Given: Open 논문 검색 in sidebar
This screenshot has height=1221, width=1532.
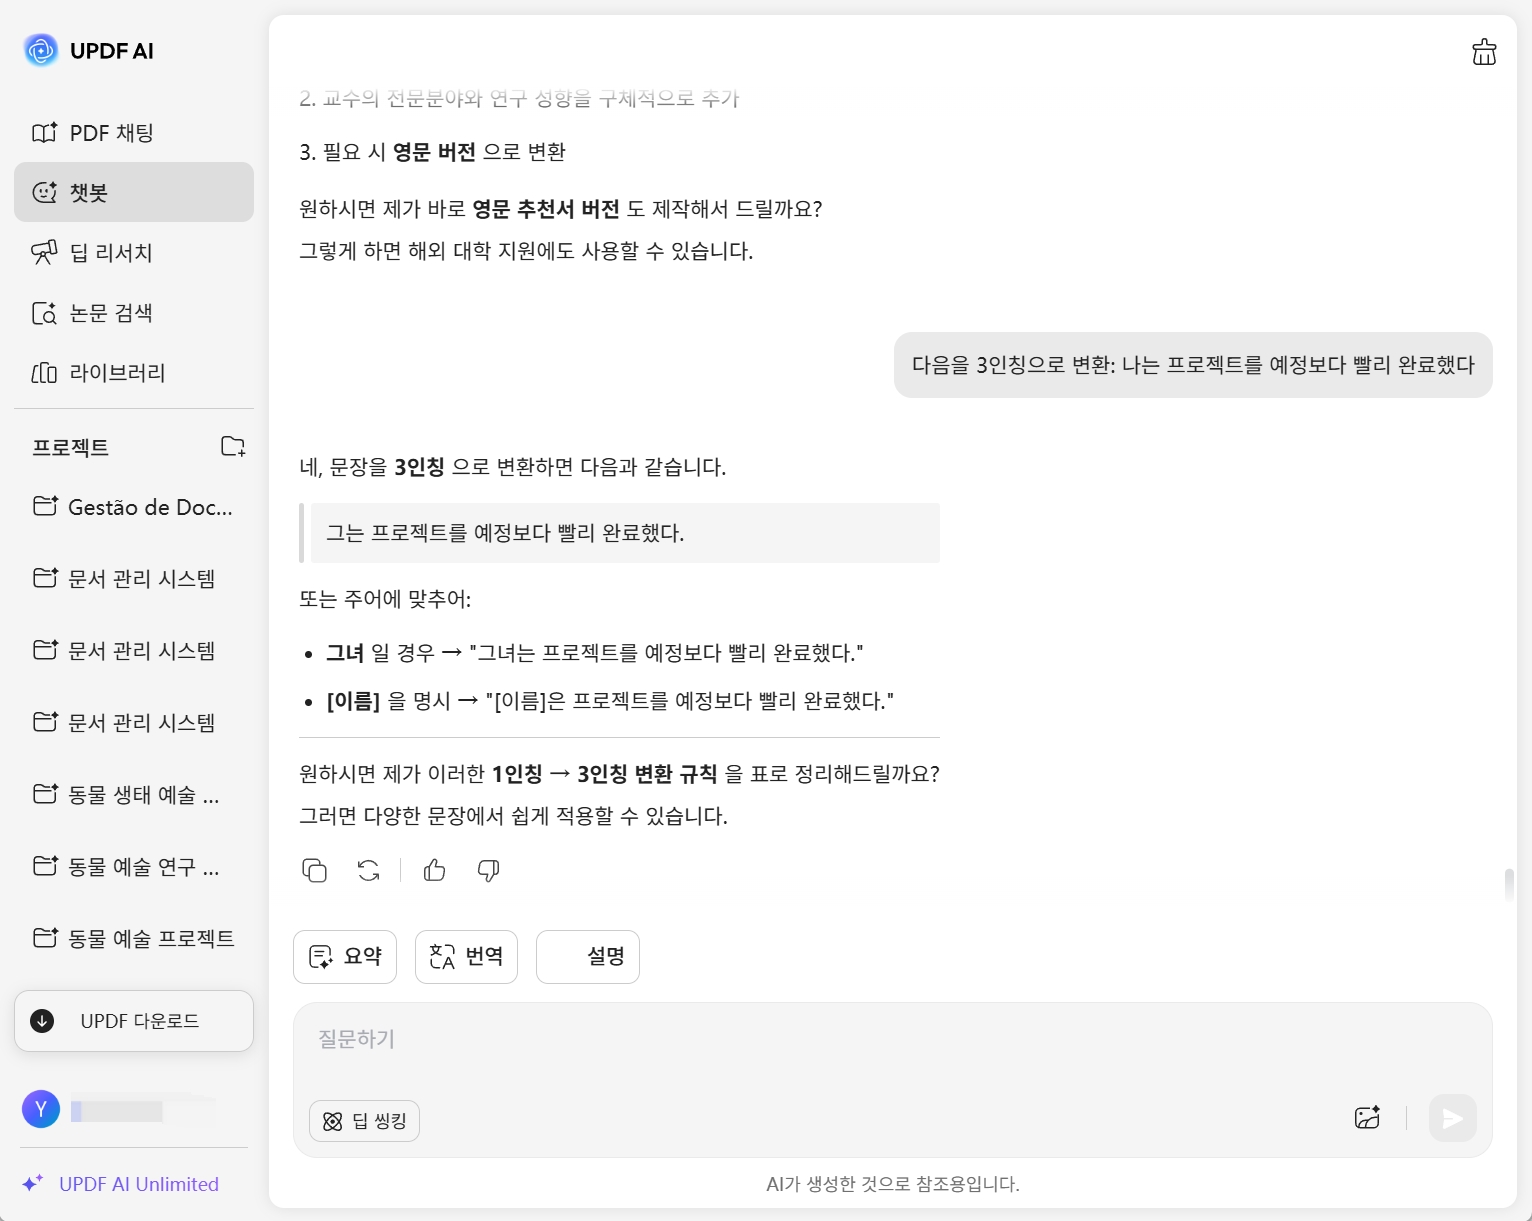Looking at the screenshot, I should point(111,313).
